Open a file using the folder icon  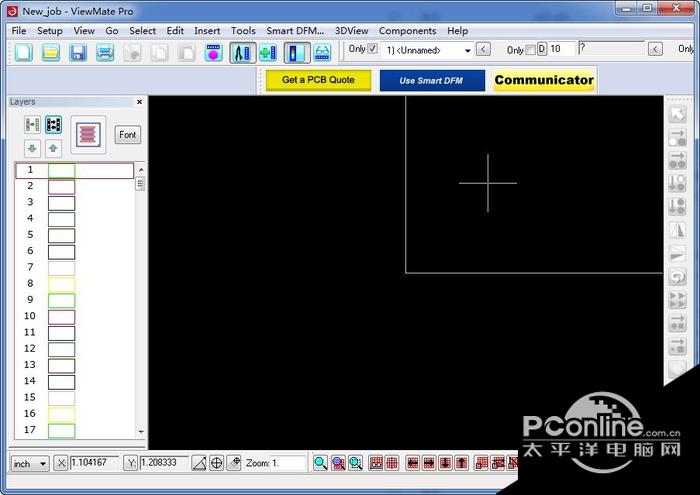click(x=51, y=52)
